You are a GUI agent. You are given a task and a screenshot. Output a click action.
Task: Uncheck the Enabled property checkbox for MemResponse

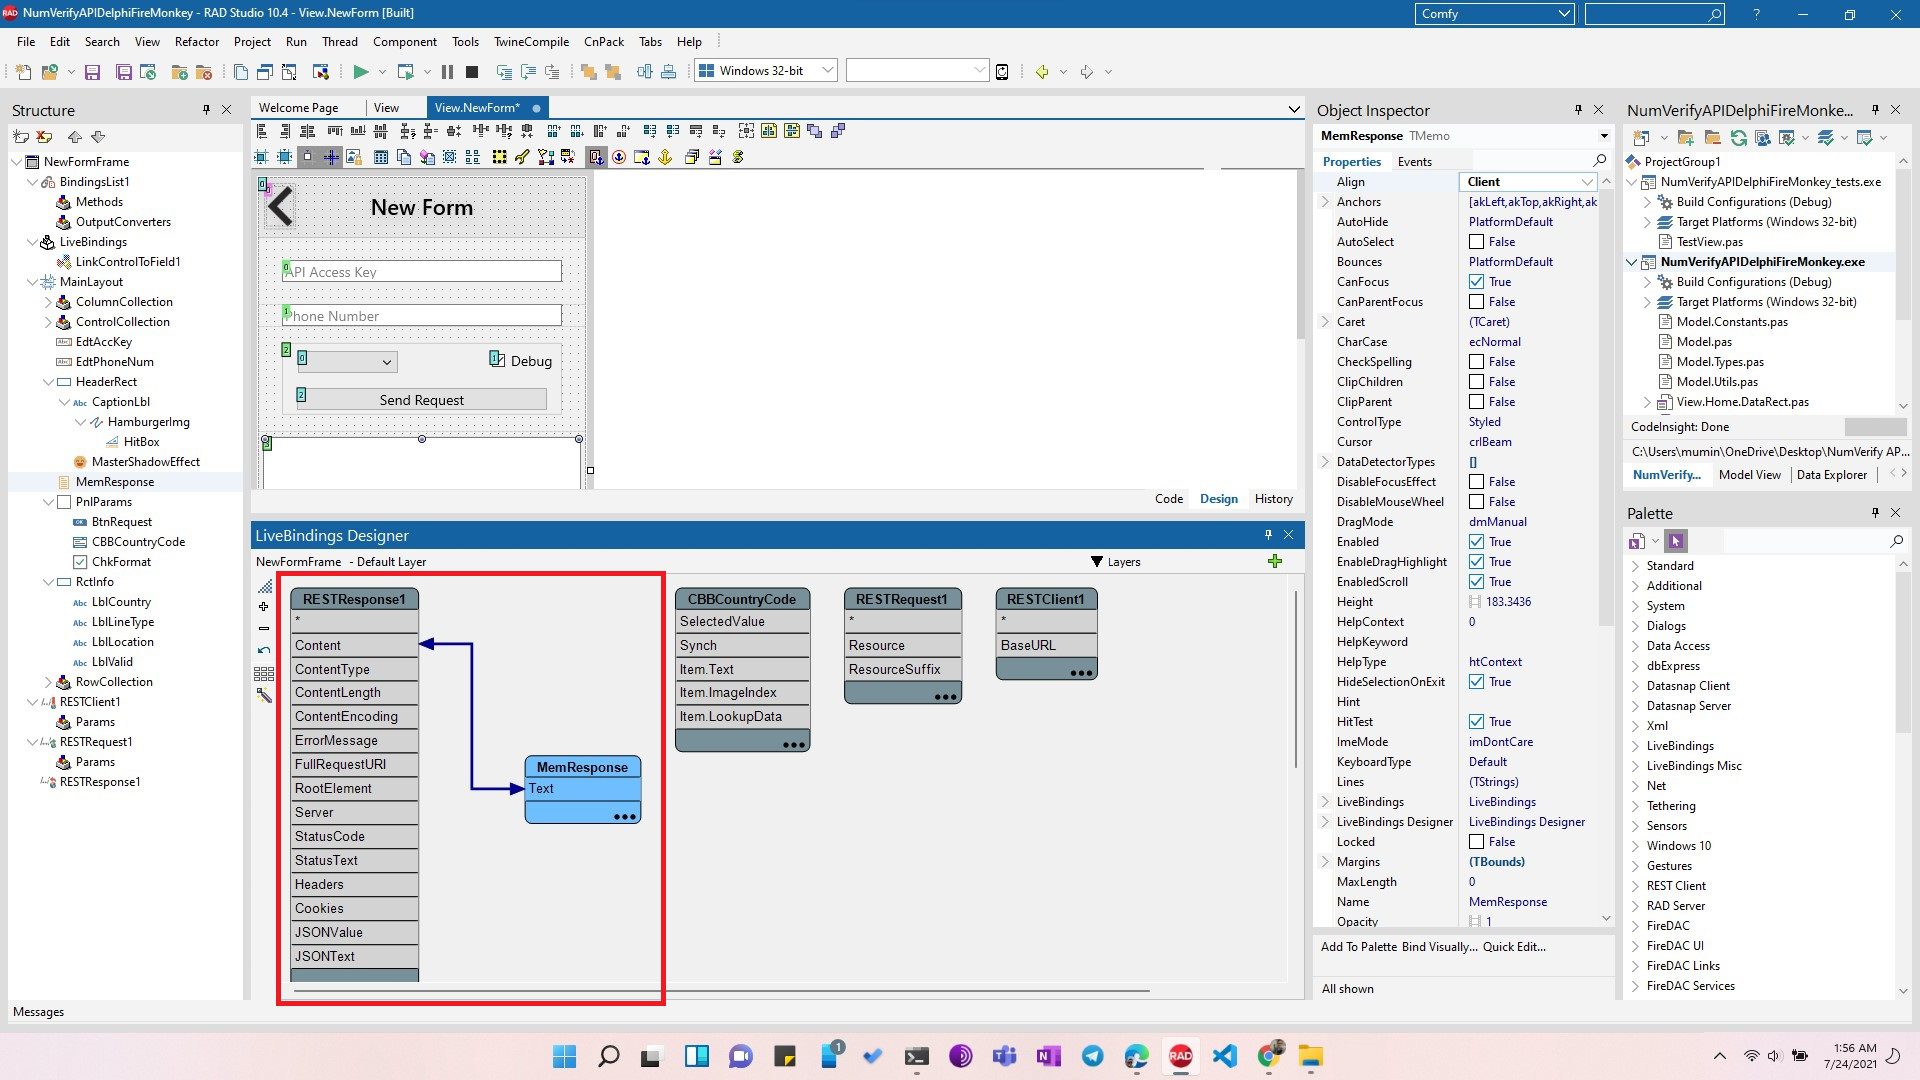coord(1477,541)
